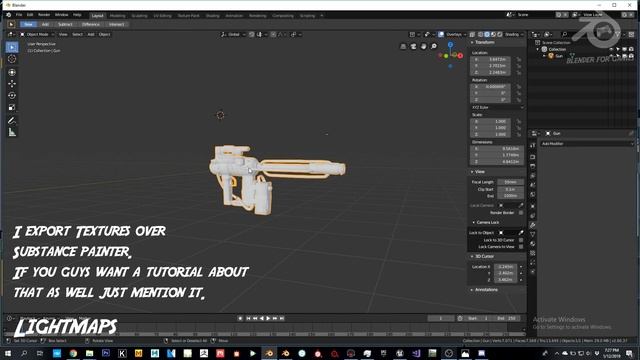This screenshot has height=360, width=640.
Task: Pick the Annotate pencil tool
Action: click(12, 120)
